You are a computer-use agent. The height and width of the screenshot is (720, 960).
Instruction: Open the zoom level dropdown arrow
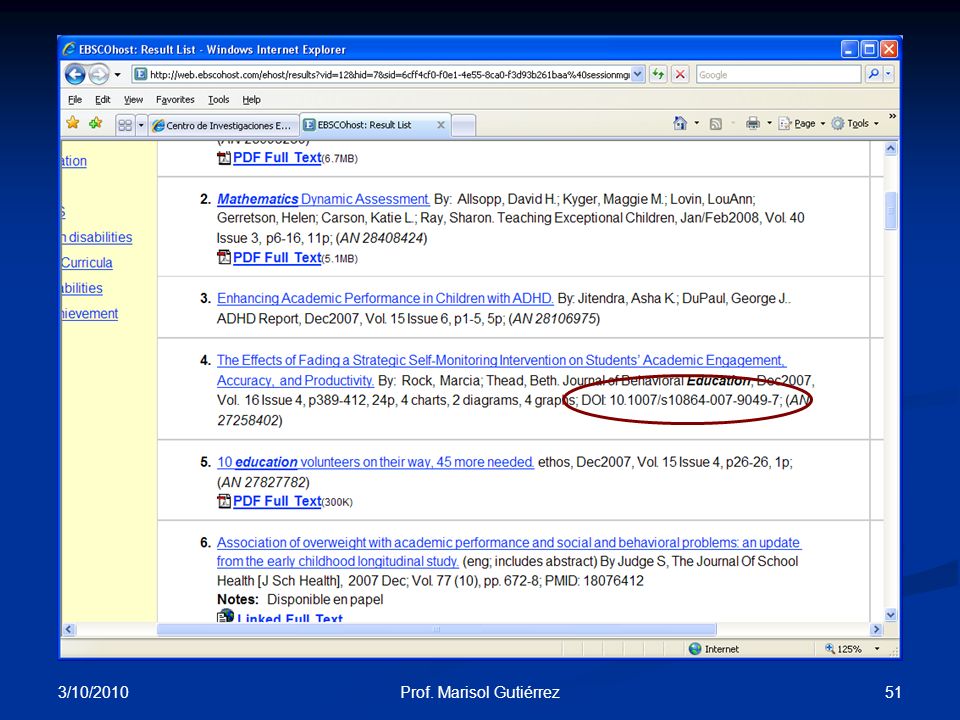pos(877,649)
